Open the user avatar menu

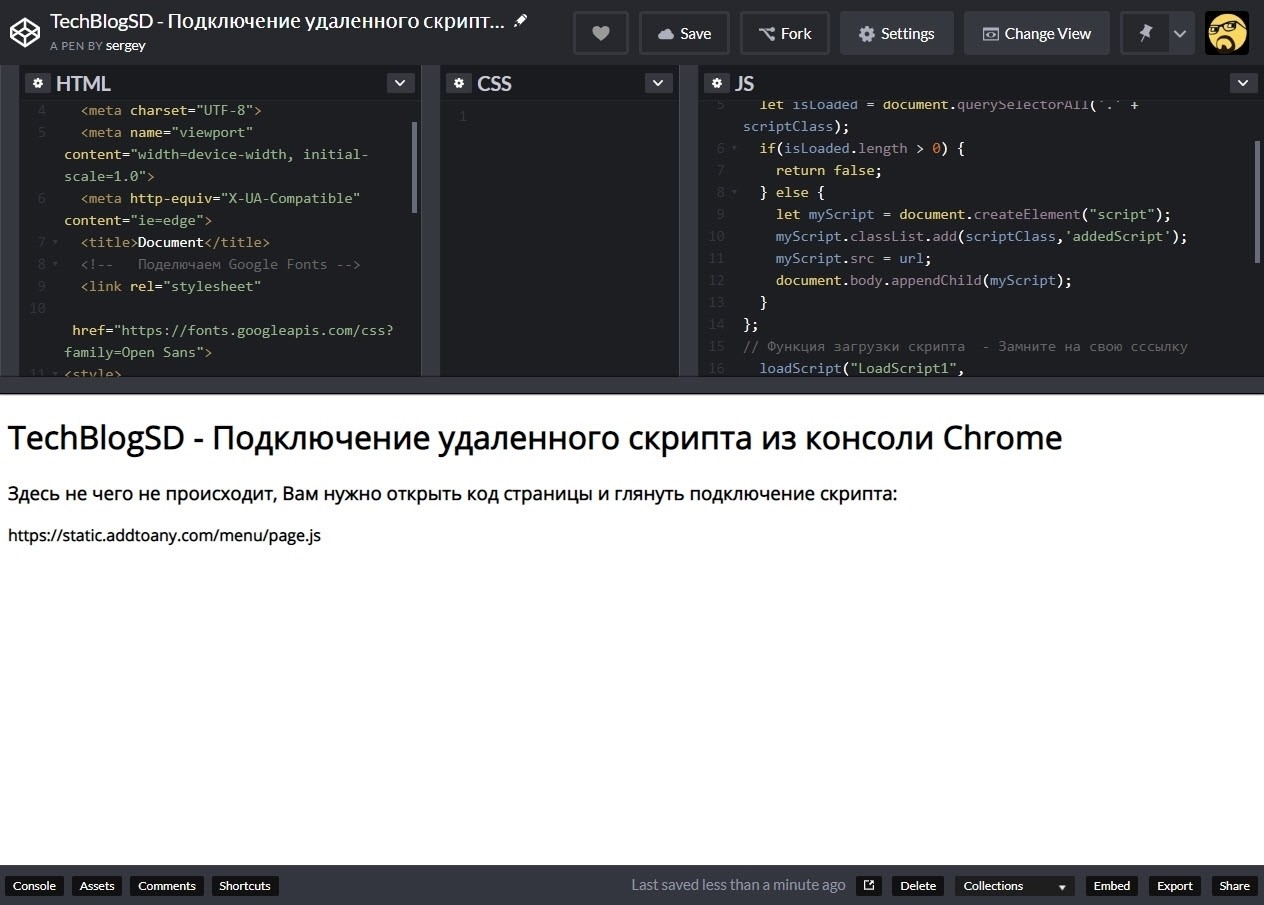1226,33
